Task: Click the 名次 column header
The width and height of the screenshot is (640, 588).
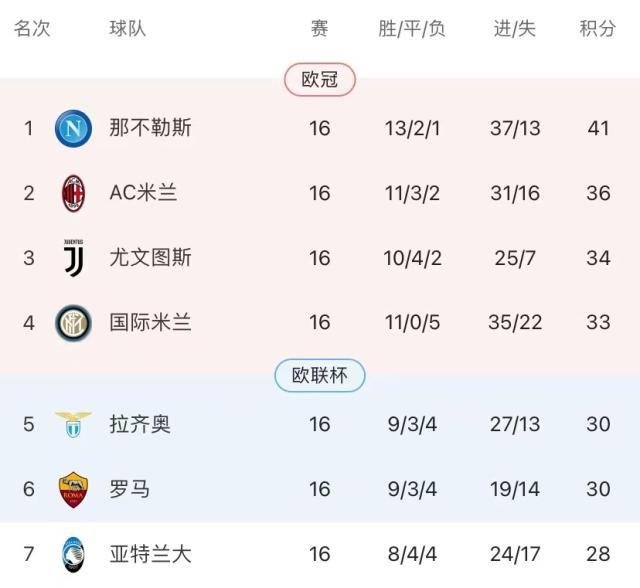Action: click(x=32, y=29)
